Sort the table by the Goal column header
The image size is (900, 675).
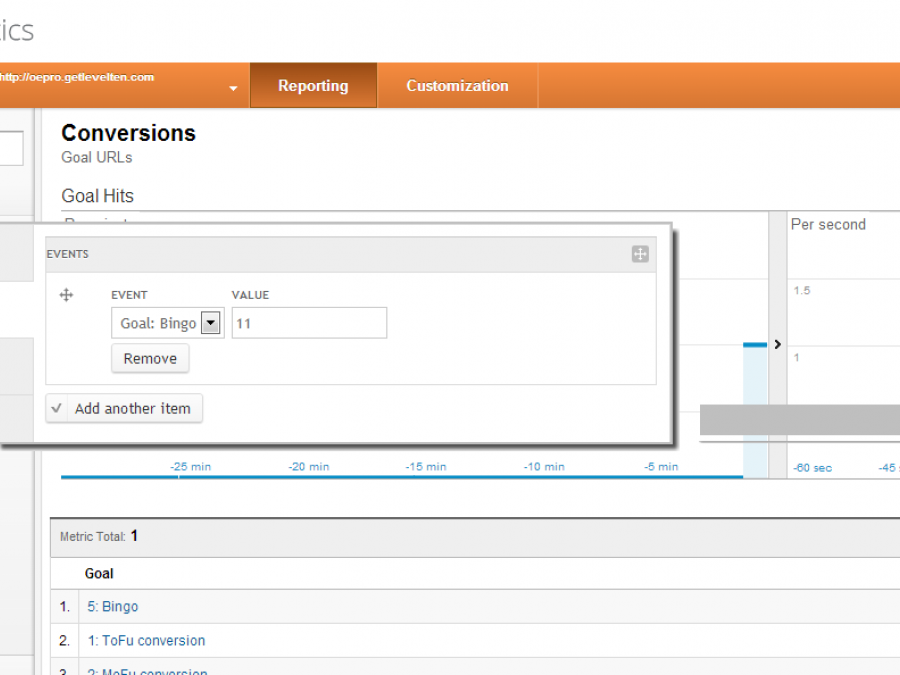pos(98,573)
